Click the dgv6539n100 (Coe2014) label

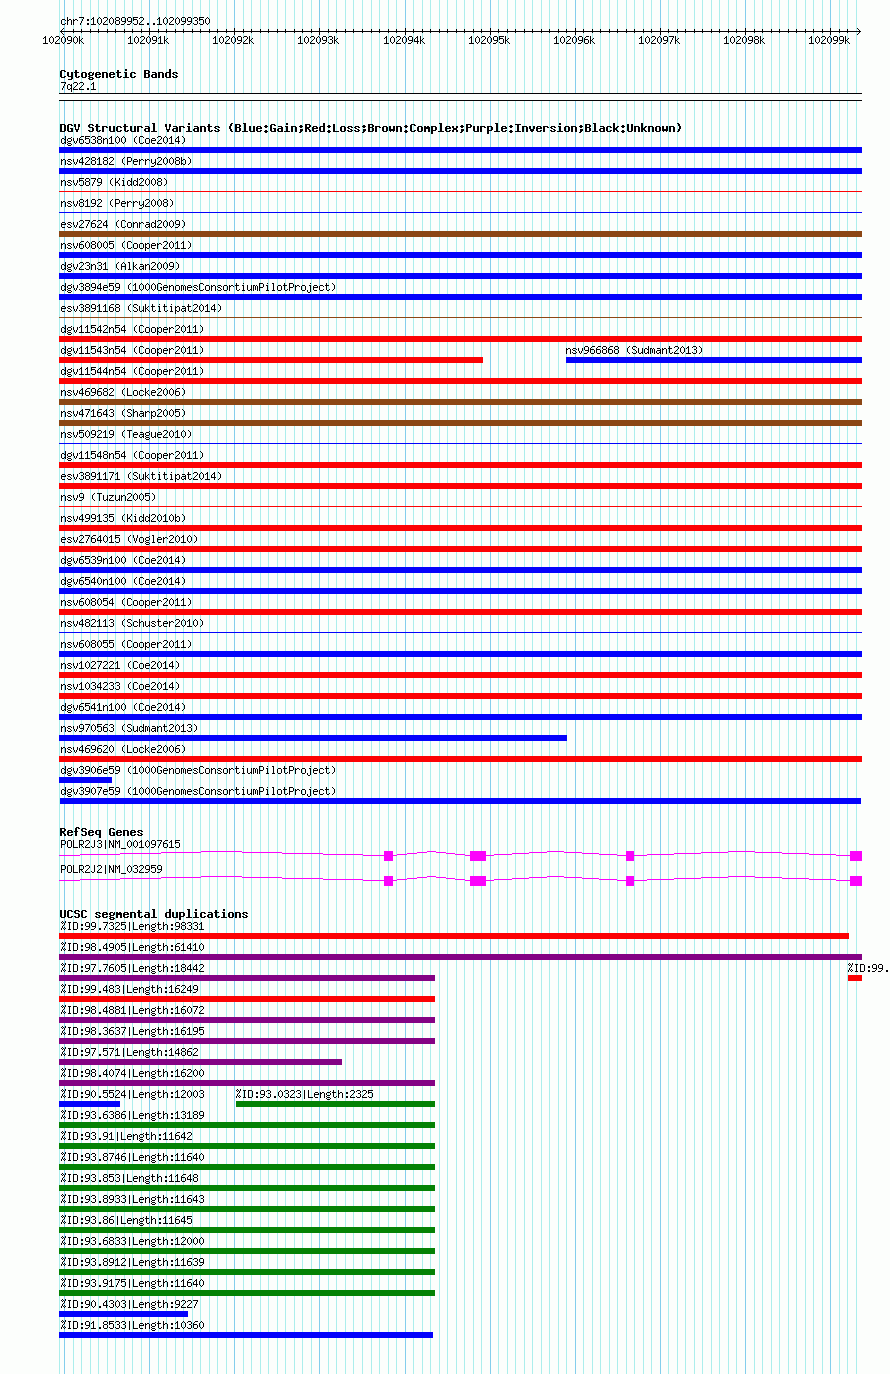click(x=123, y=560)
